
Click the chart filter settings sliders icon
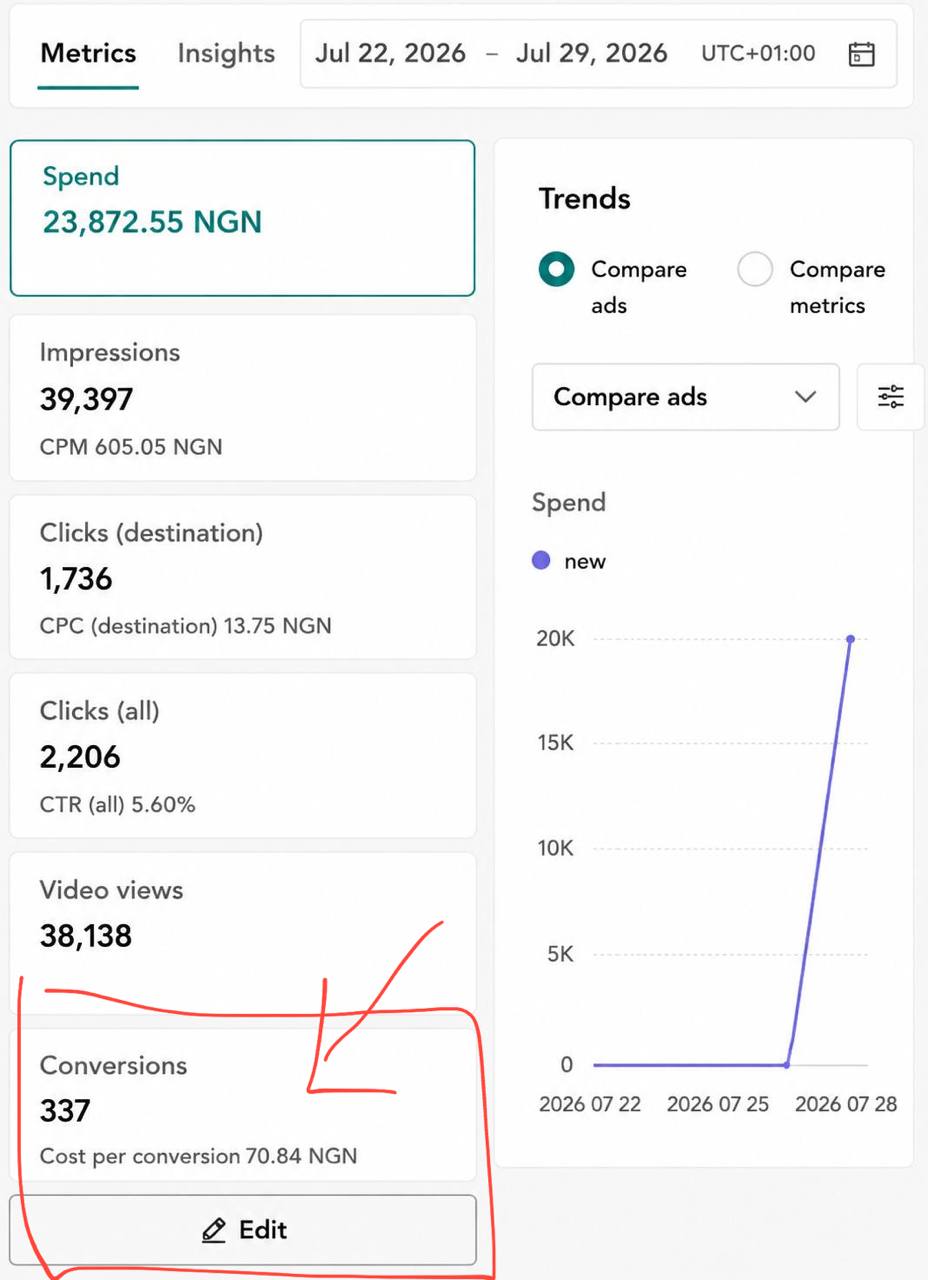(891, 397)
